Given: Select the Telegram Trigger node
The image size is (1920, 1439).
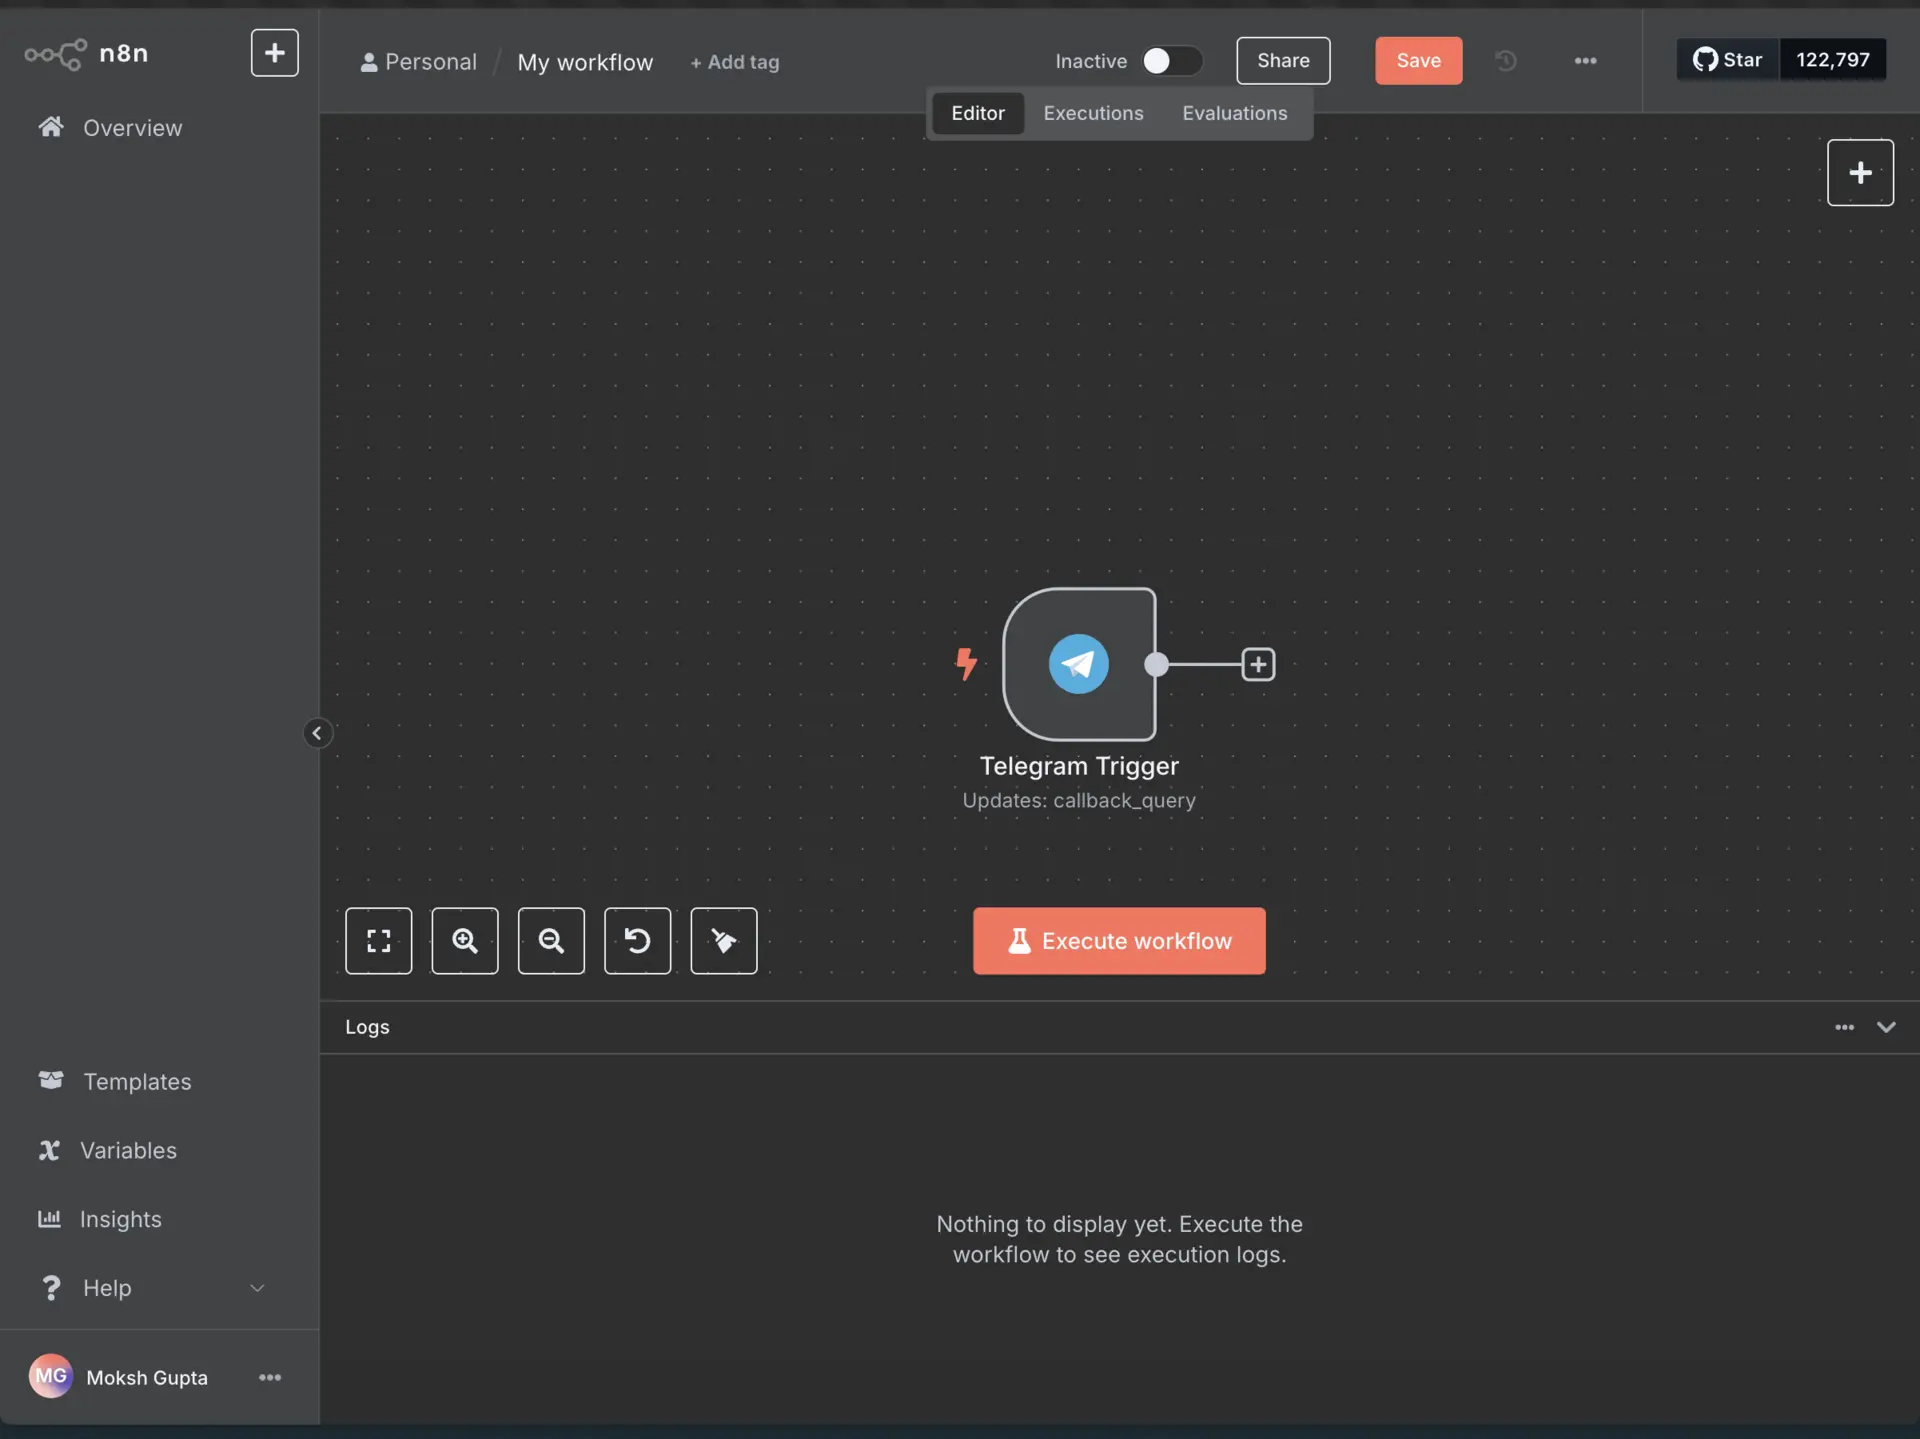Looking at the screenshot, I should (x=1079, y=664).
